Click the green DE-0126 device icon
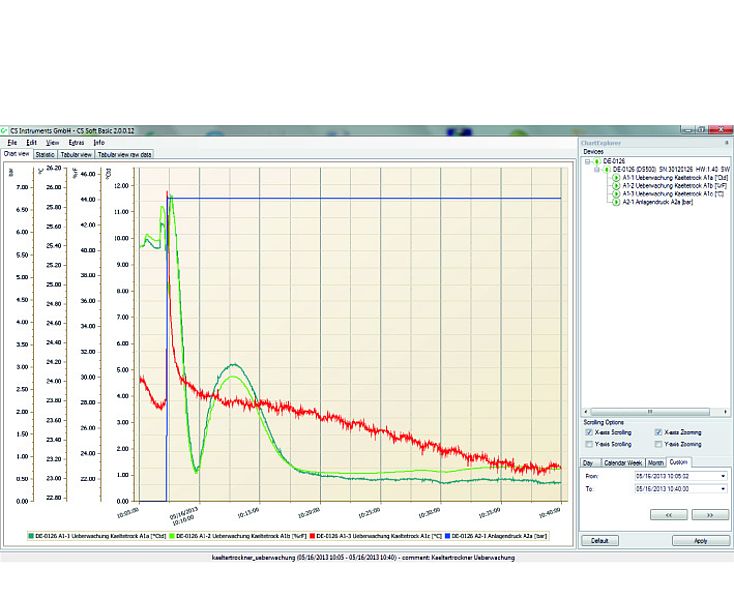Image resolution: width=734 pixels, height=600 pixels. coord(597,161)
